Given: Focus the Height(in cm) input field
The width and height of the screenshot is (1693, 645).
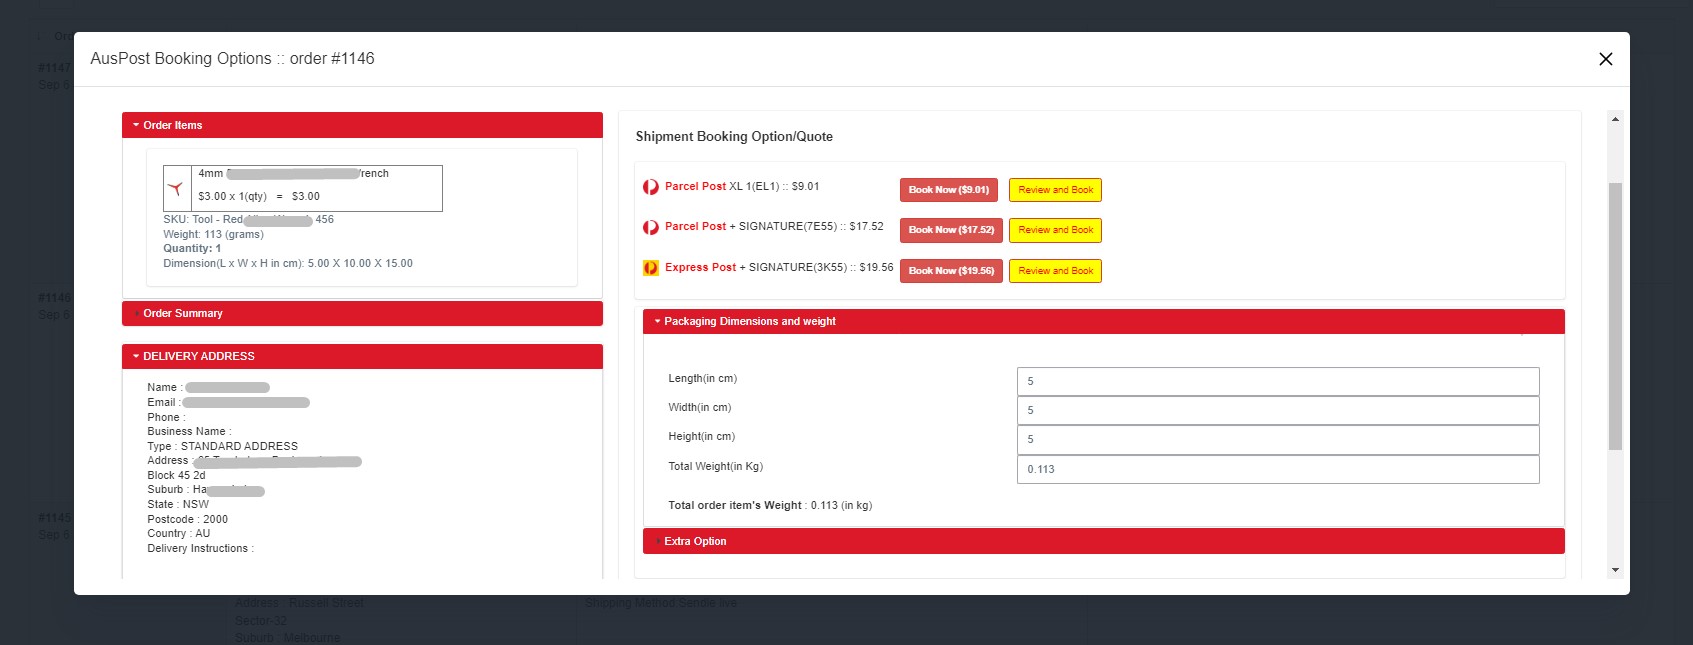Looking at the screenshot, I should (1278, 439).
